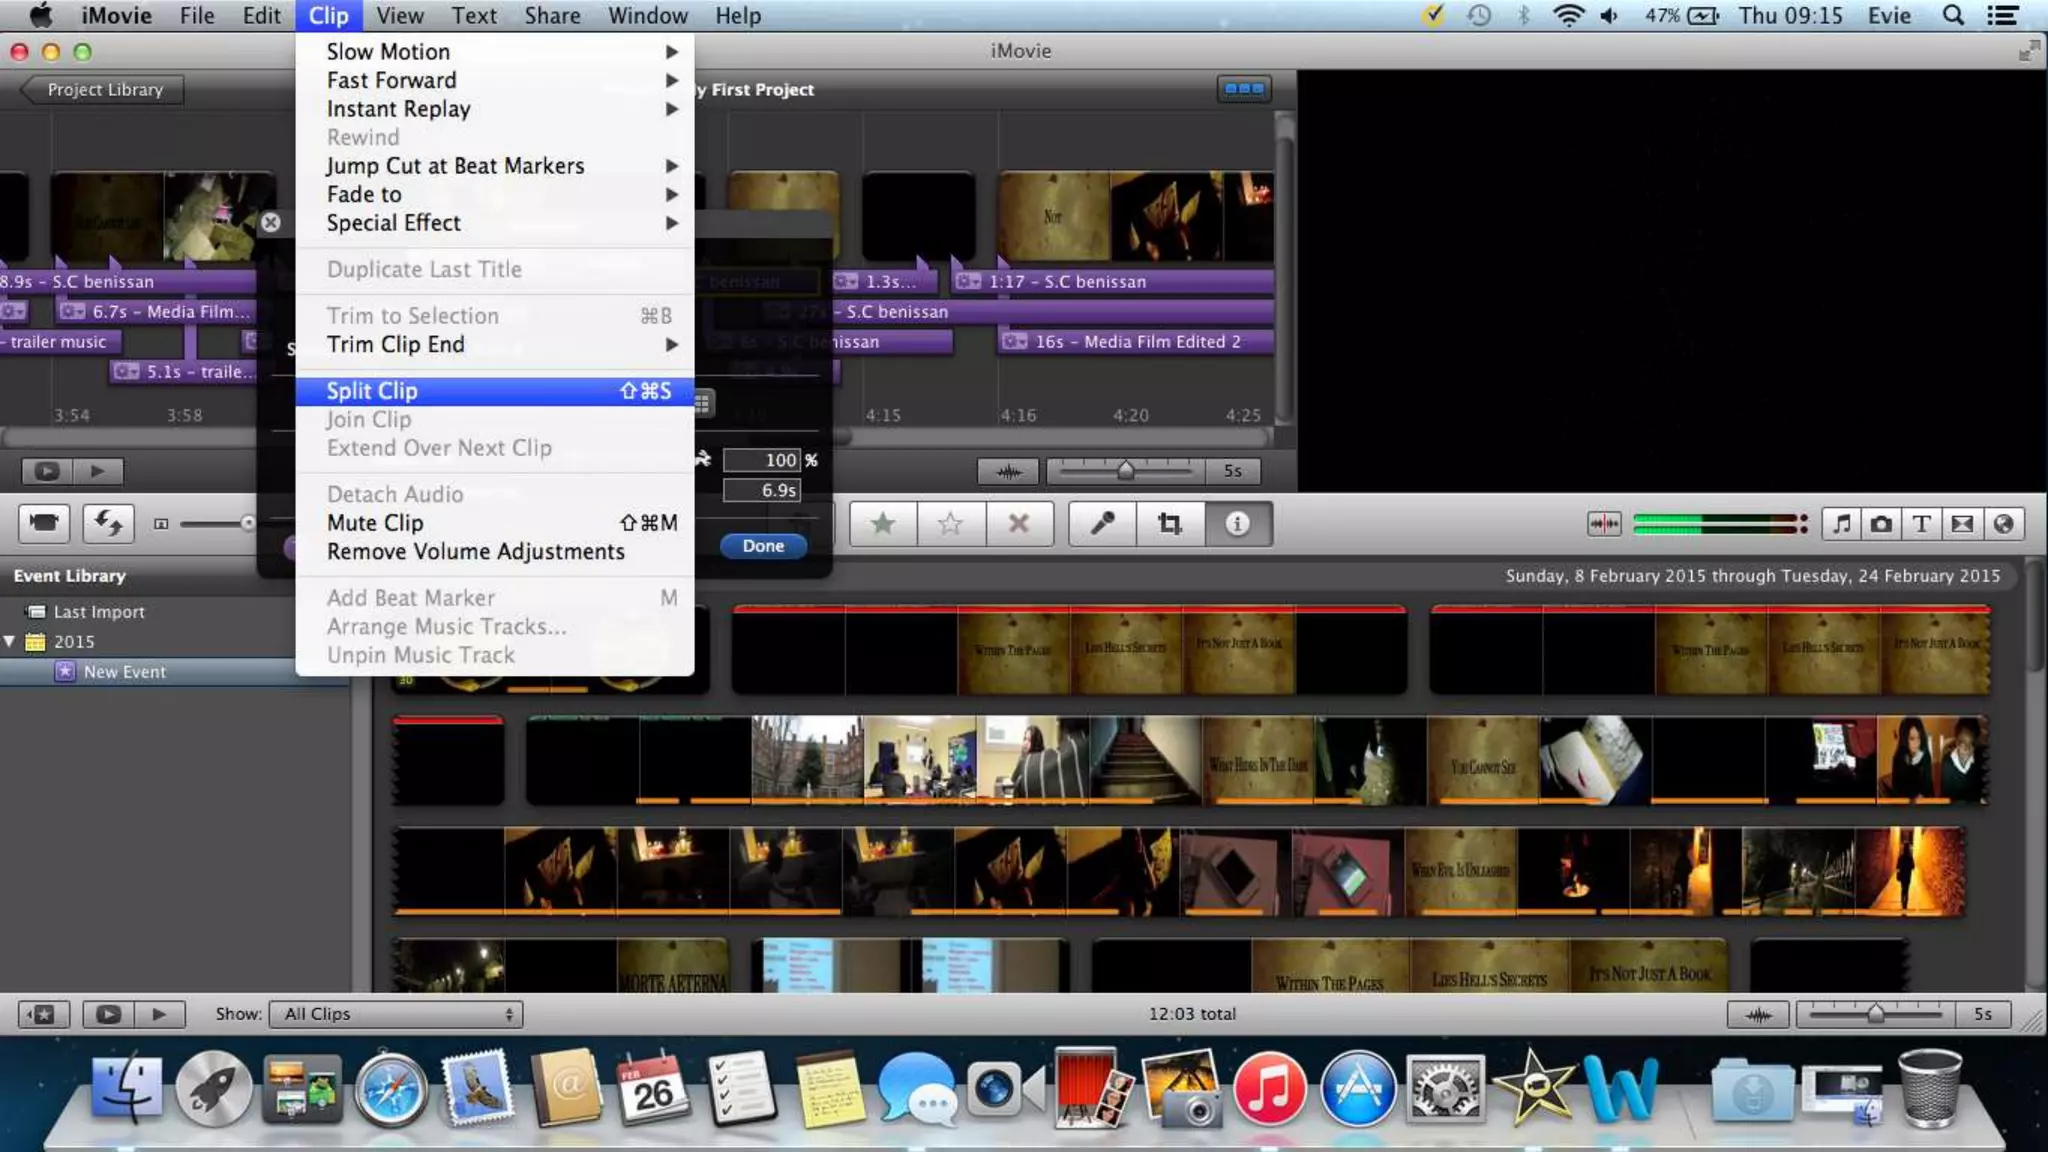Open the Share menu
This screenshot has height=1152, width=2048.
click(x=552, y=16)
